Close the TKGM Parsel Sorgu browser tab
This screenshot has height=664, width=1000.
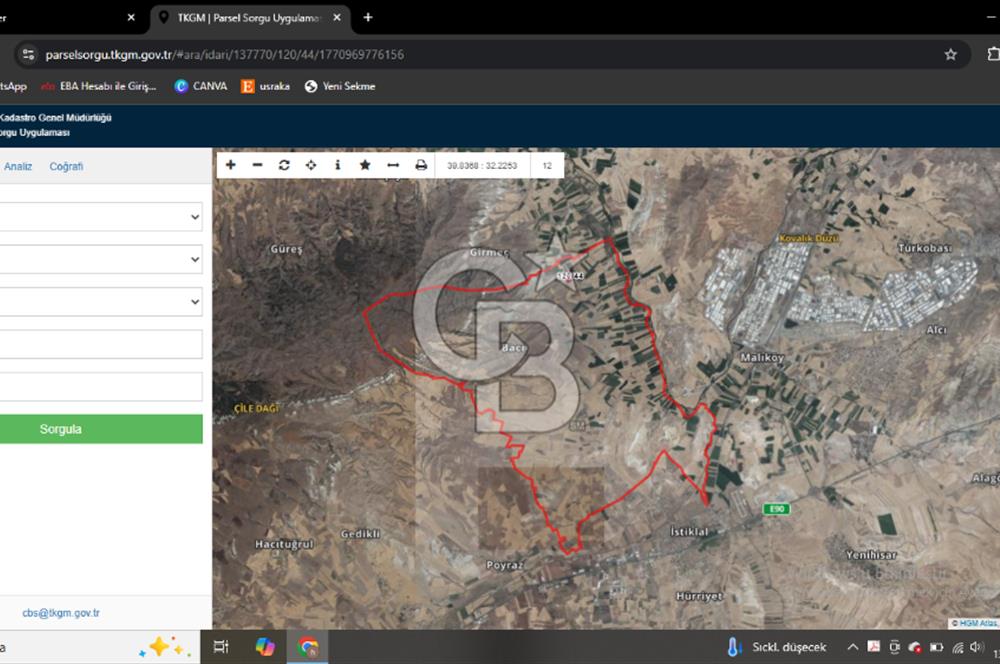(337, 17)
